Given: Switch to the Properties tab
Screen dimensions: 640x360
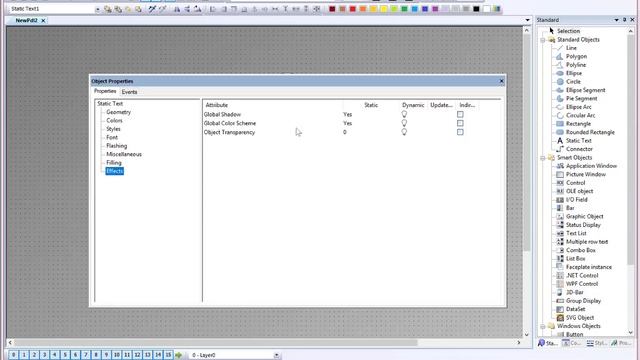Looking at the screenshot, I should pos(105,91).
